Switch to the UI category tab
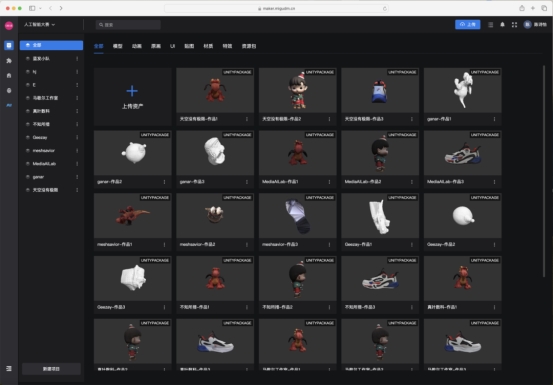Image resolution: width=553 pixels, height=385 pixels. pos(172,46)
